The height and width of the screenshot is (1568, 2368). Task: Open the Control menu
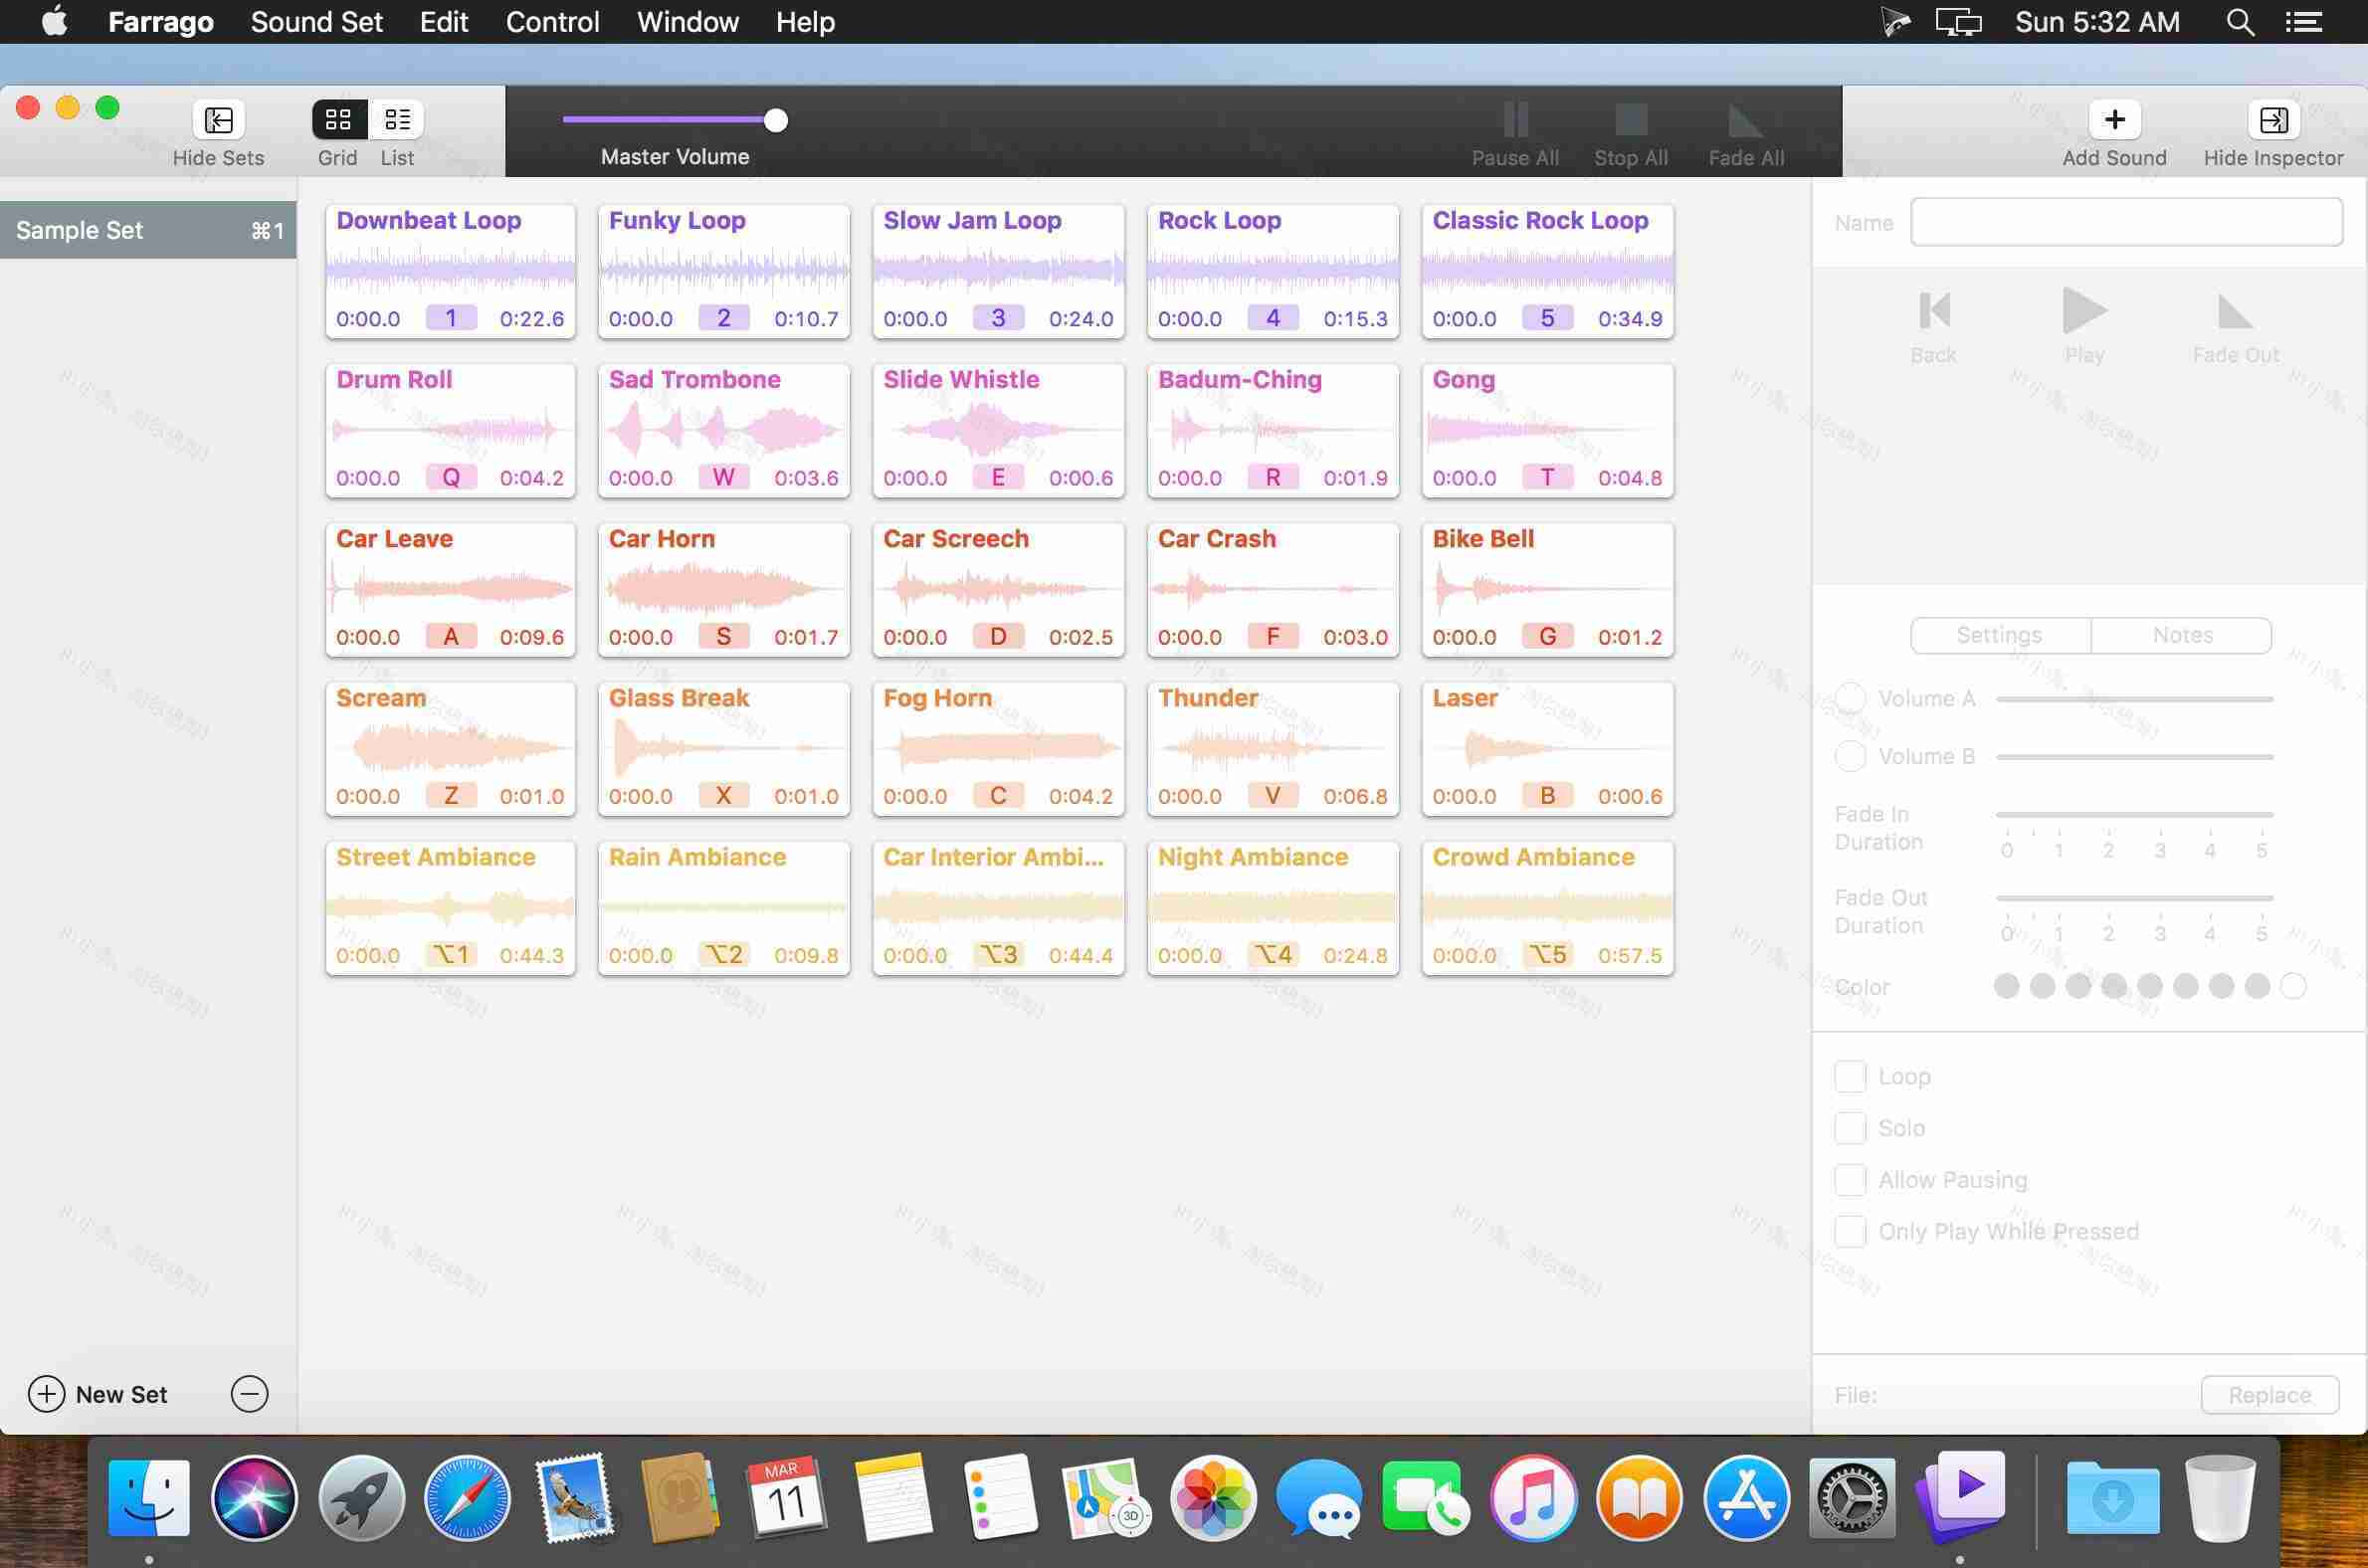(552, 21)
